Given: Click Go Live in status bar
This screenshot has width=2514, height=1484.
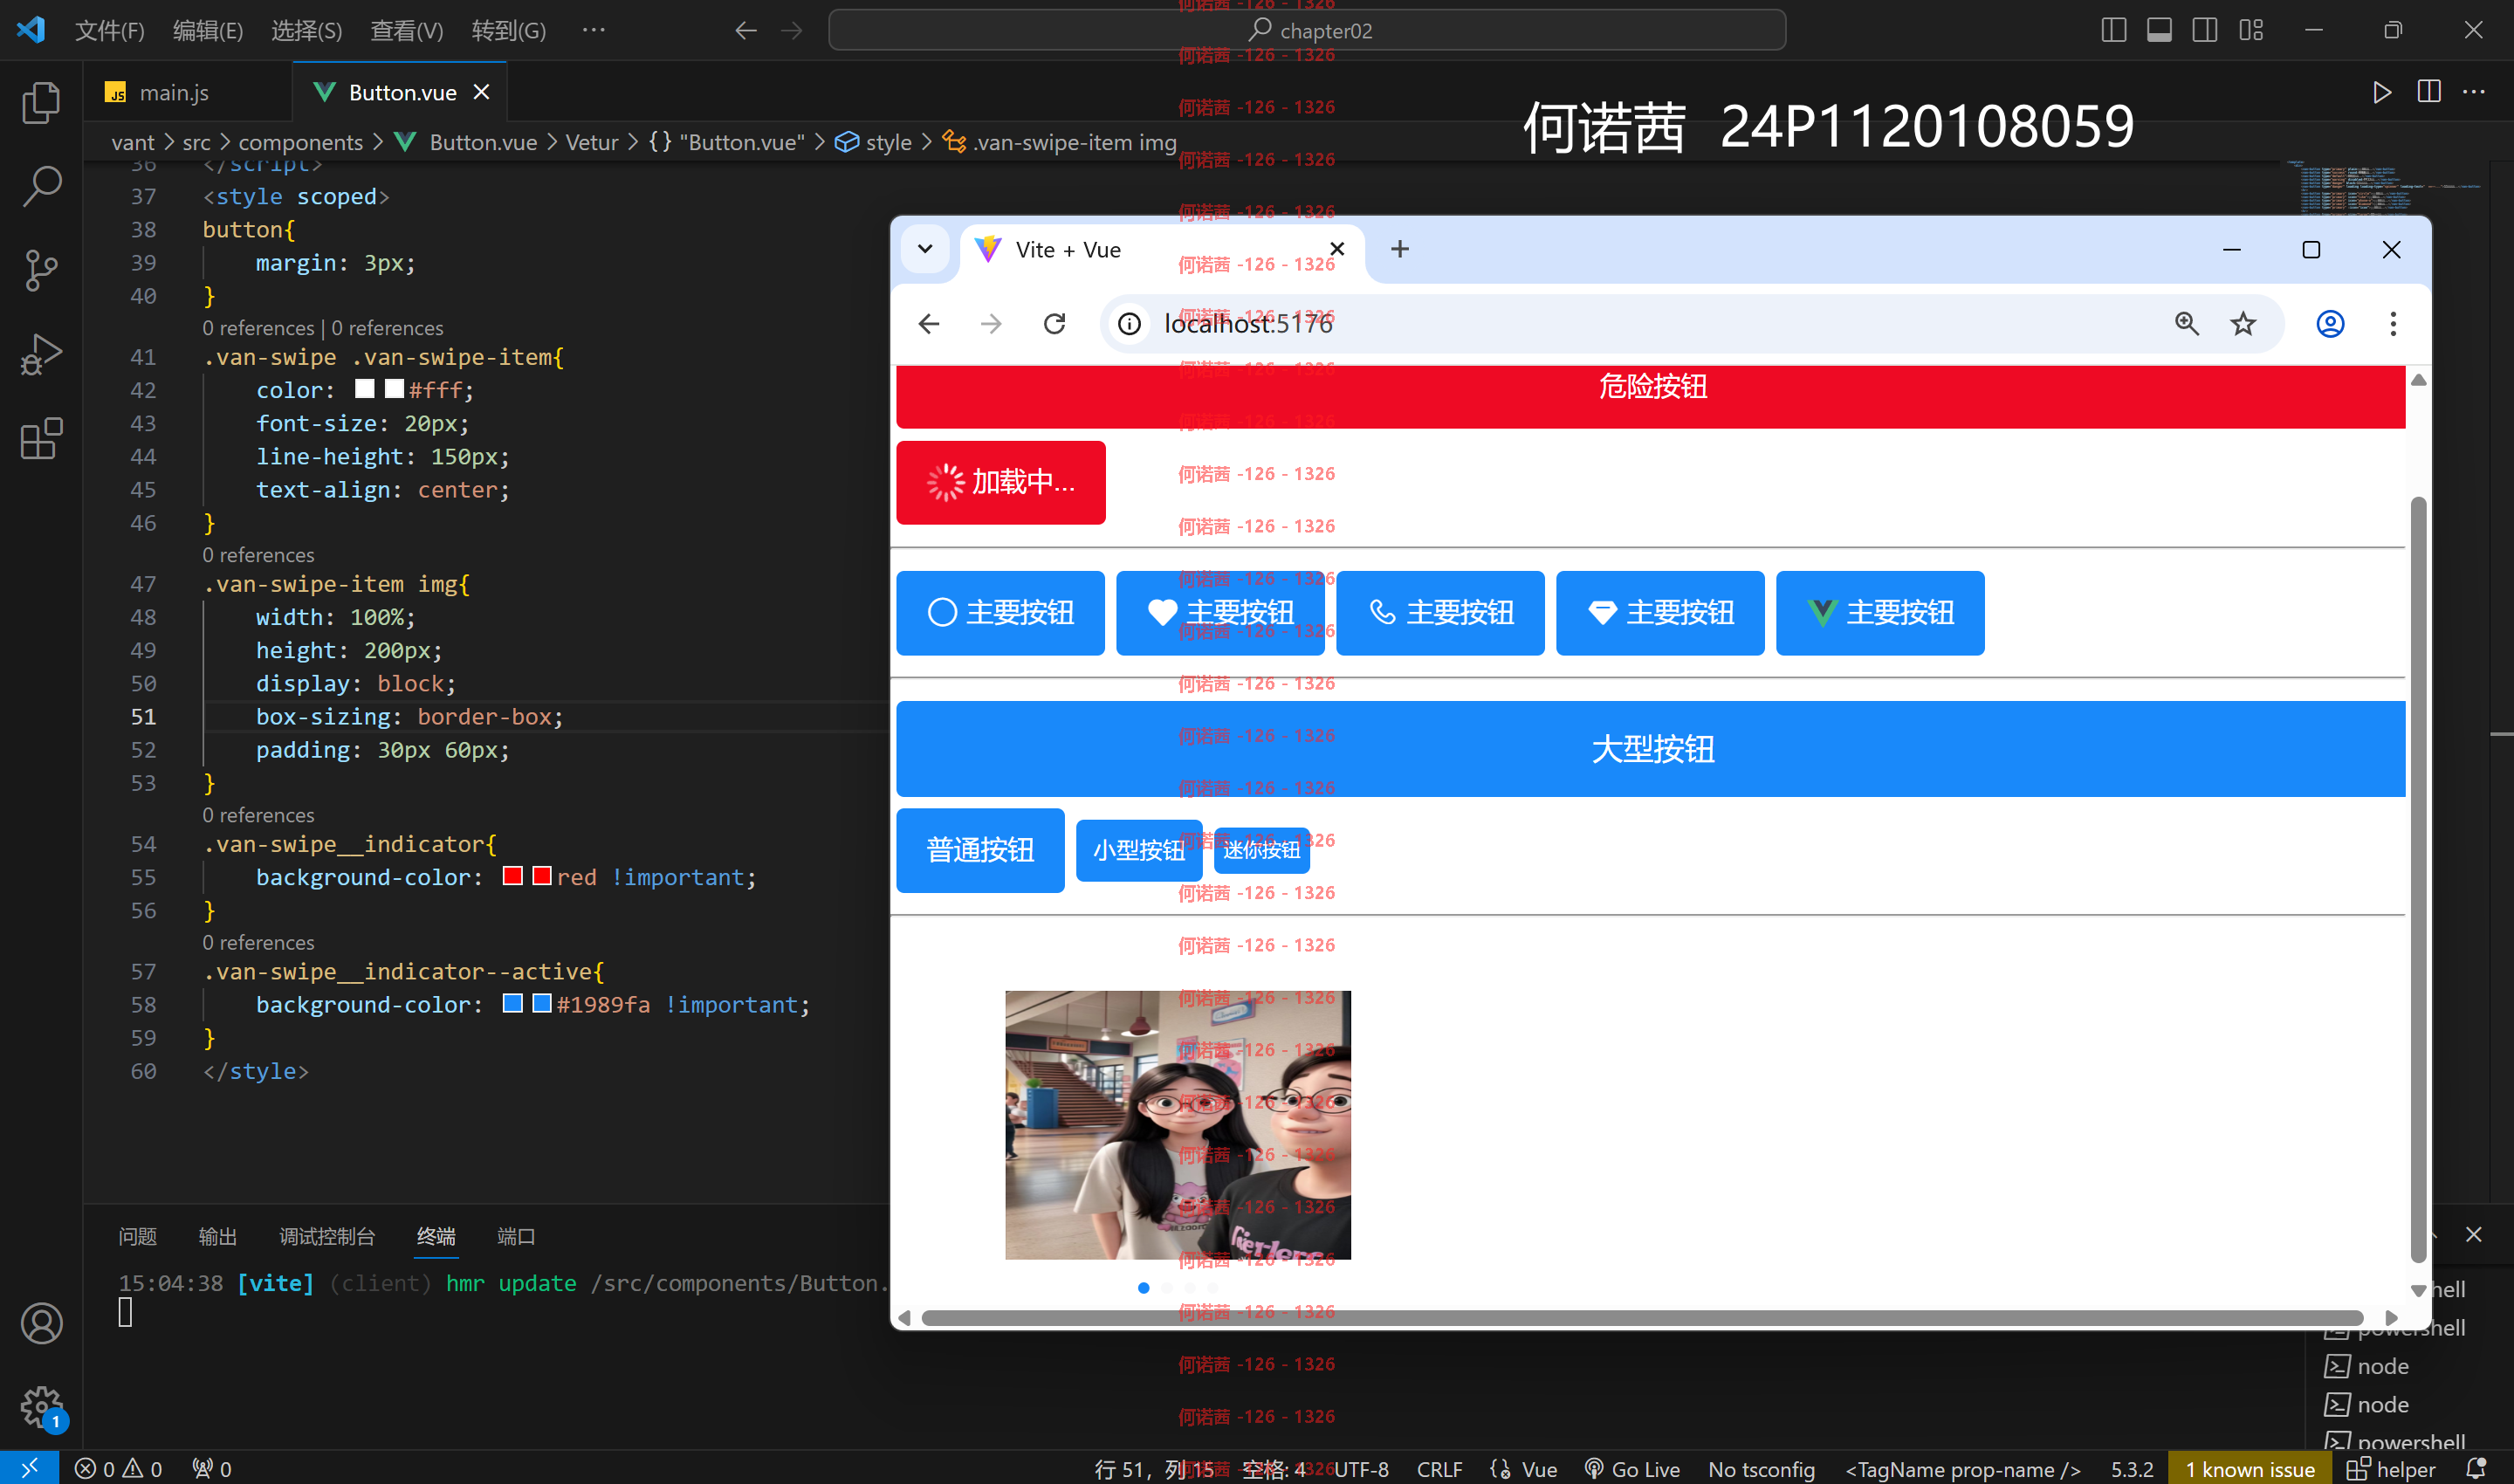Looking at the screenshot, I should coord(1632,1468).
